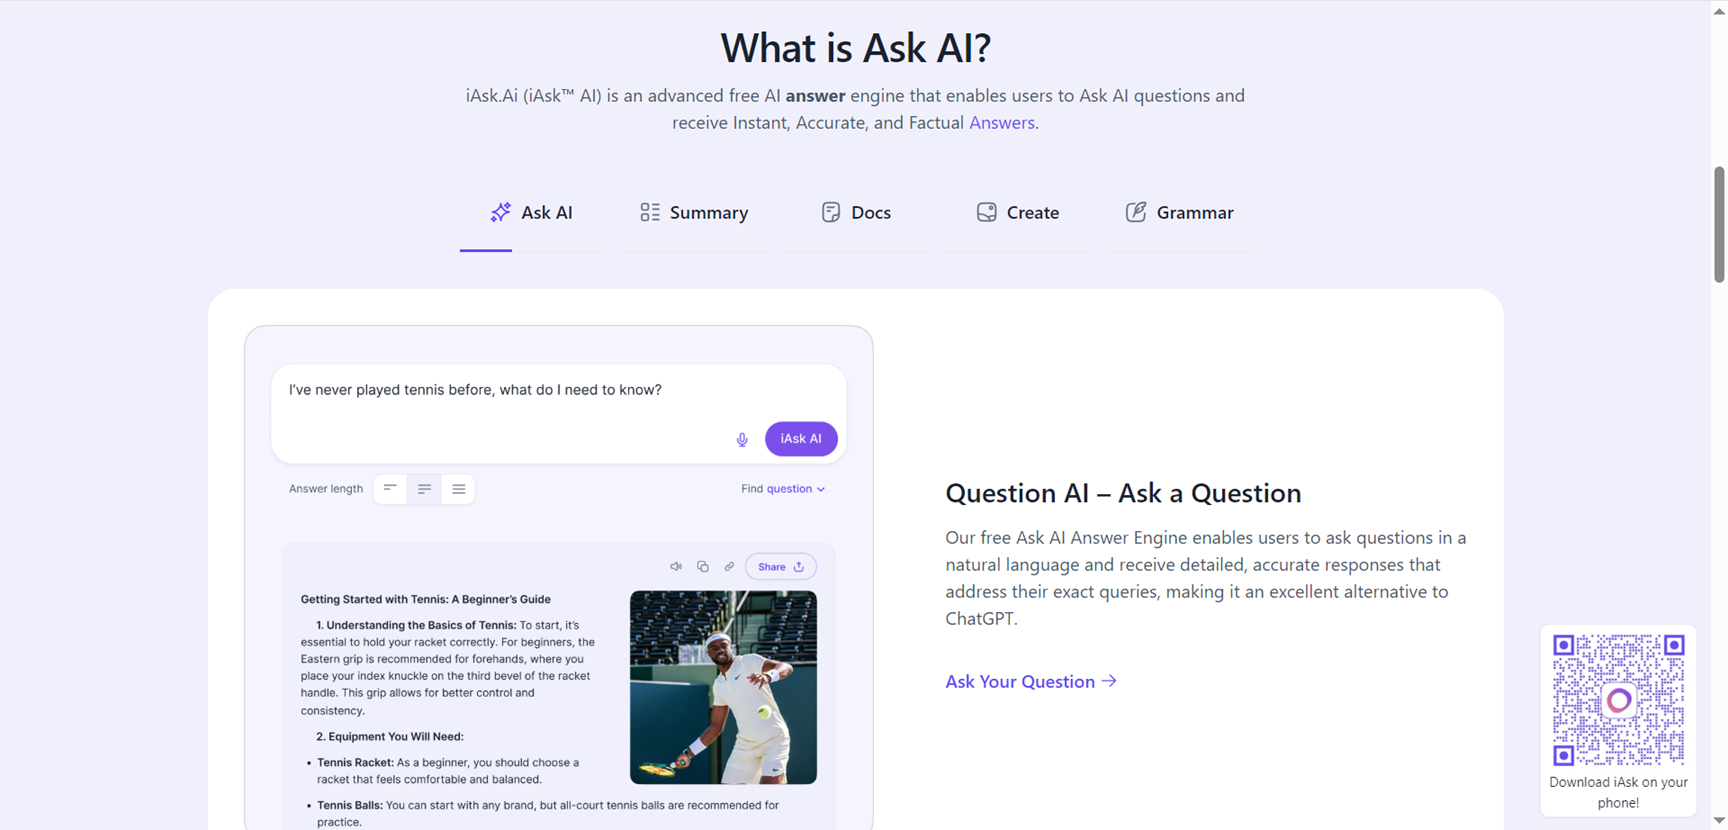
Task: Click the Share button
Action: [x=781, y=567]
